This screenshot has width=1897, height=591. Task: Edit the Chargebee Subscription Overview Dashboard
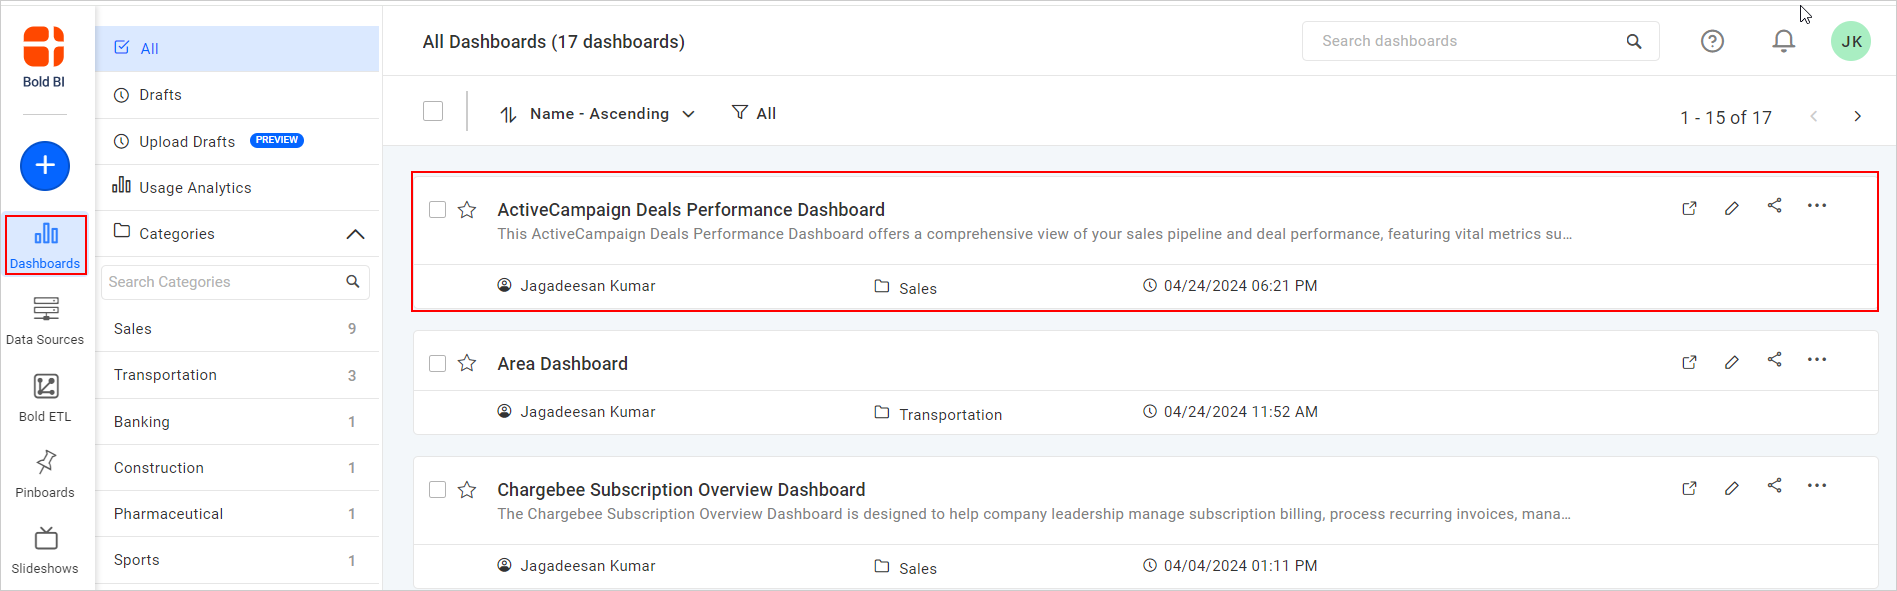point(1732,488)
